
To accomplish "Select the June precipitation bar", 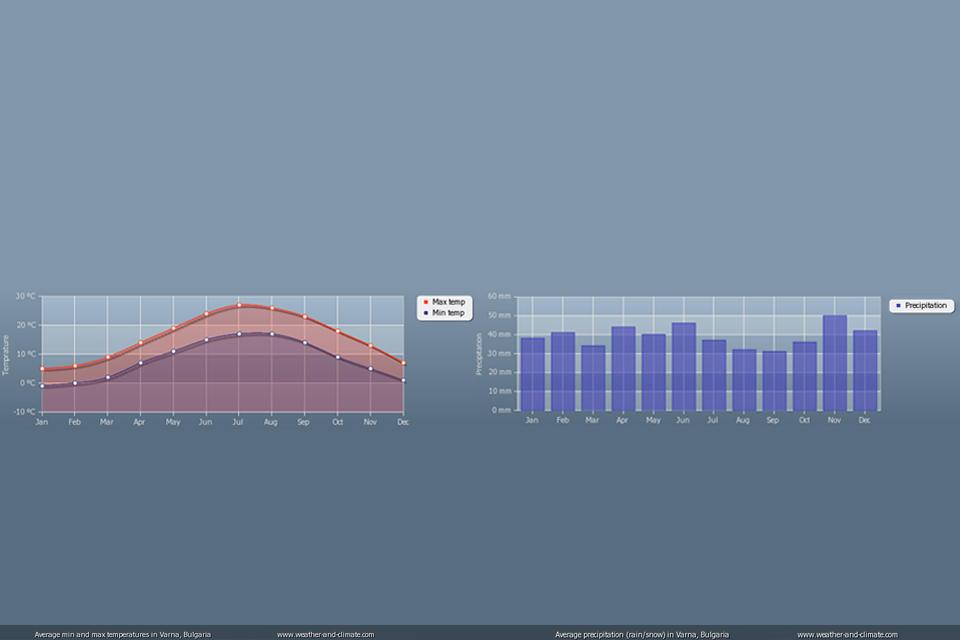I will pos(683,366).
